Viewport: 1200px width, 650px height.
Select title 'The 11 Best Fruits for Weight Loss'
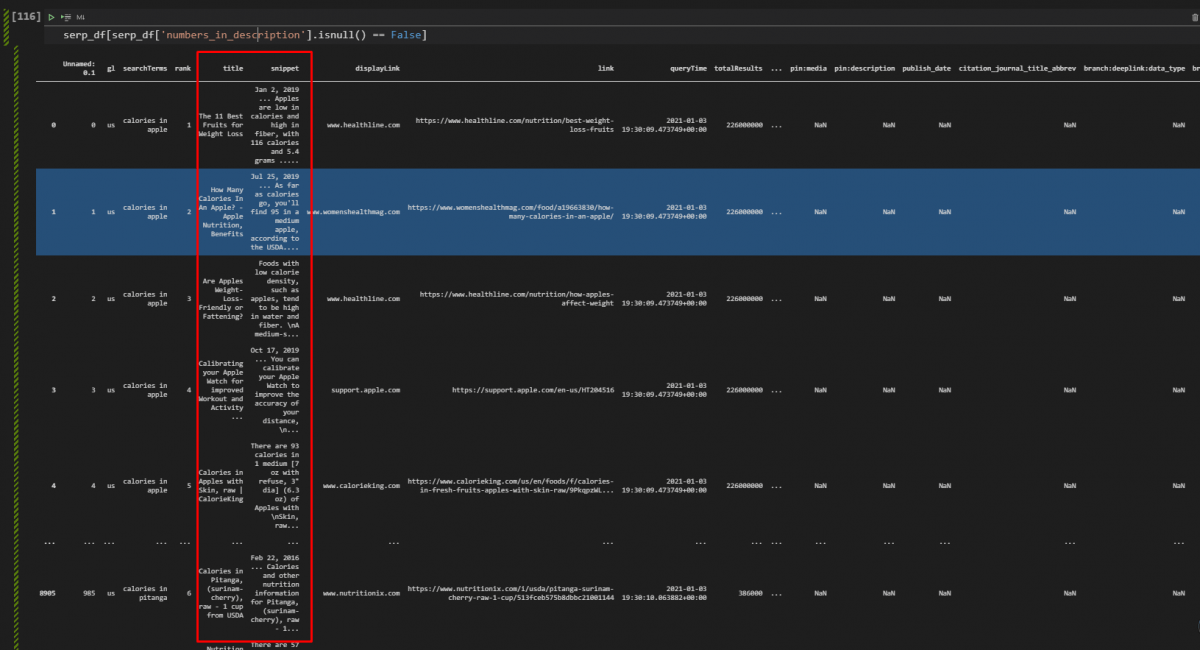(x=221, y=125)
